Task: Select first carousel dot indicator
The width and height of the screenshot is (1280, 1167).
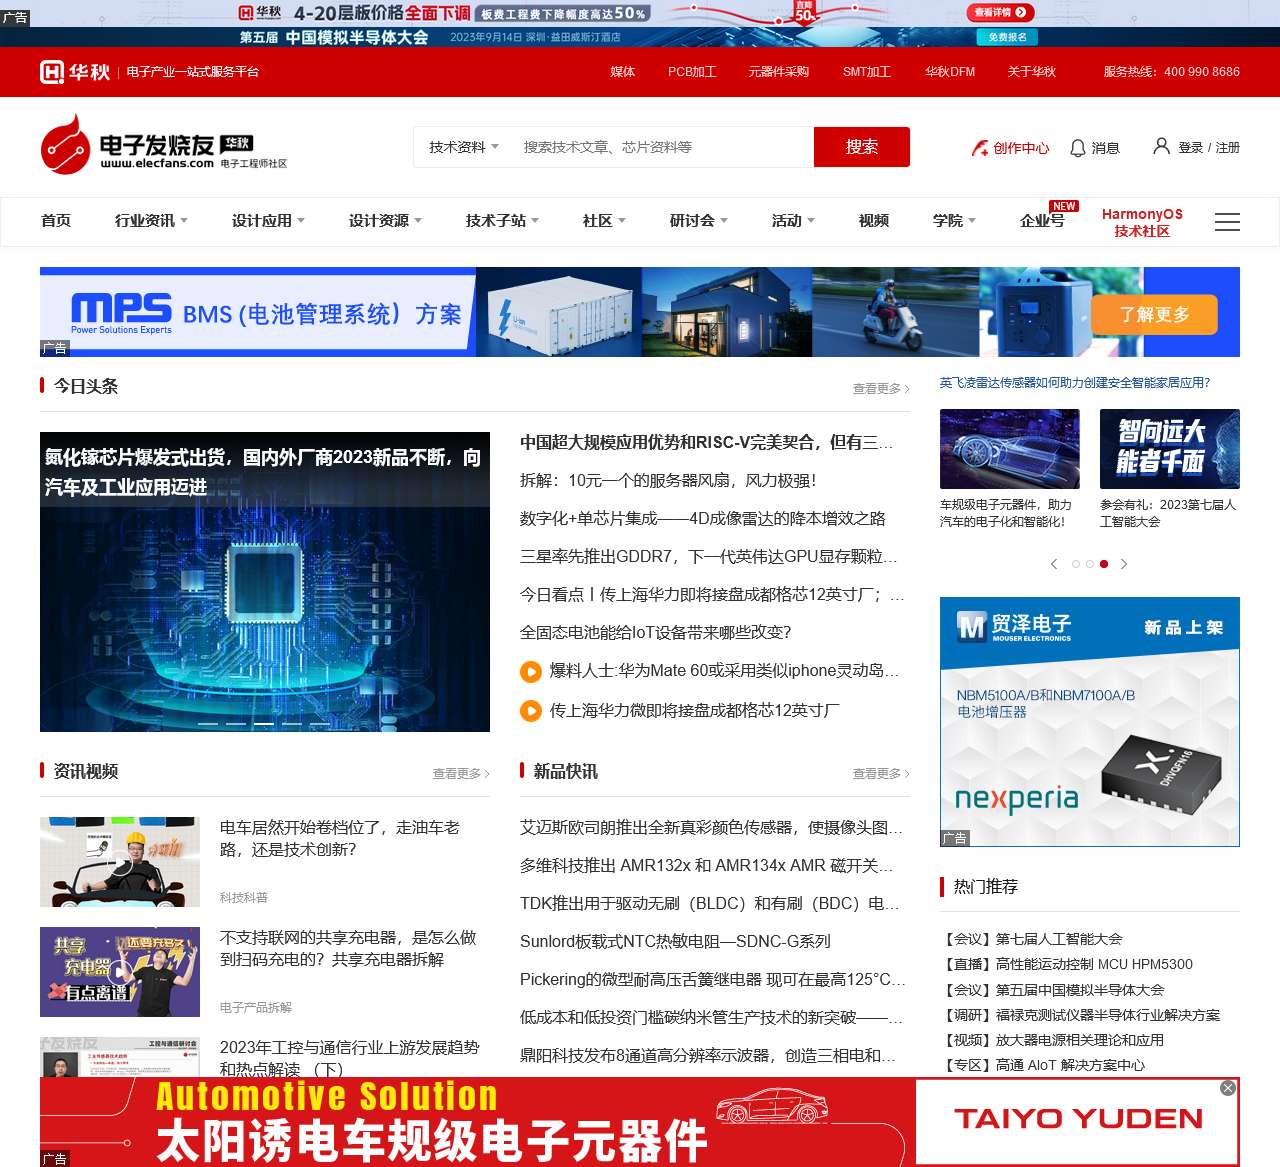Action: click(x=1076, y=564)
